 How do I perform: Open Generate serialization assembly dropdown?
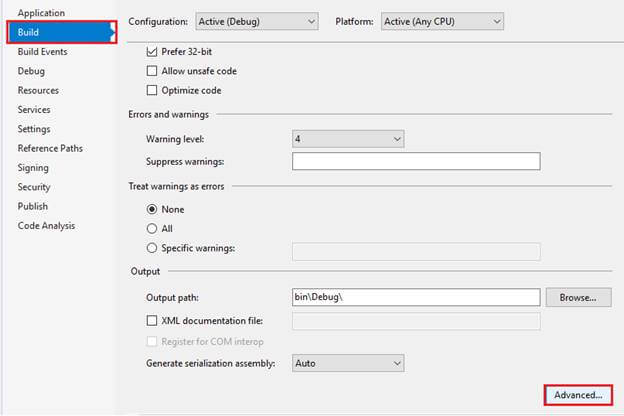coord(348,363)
